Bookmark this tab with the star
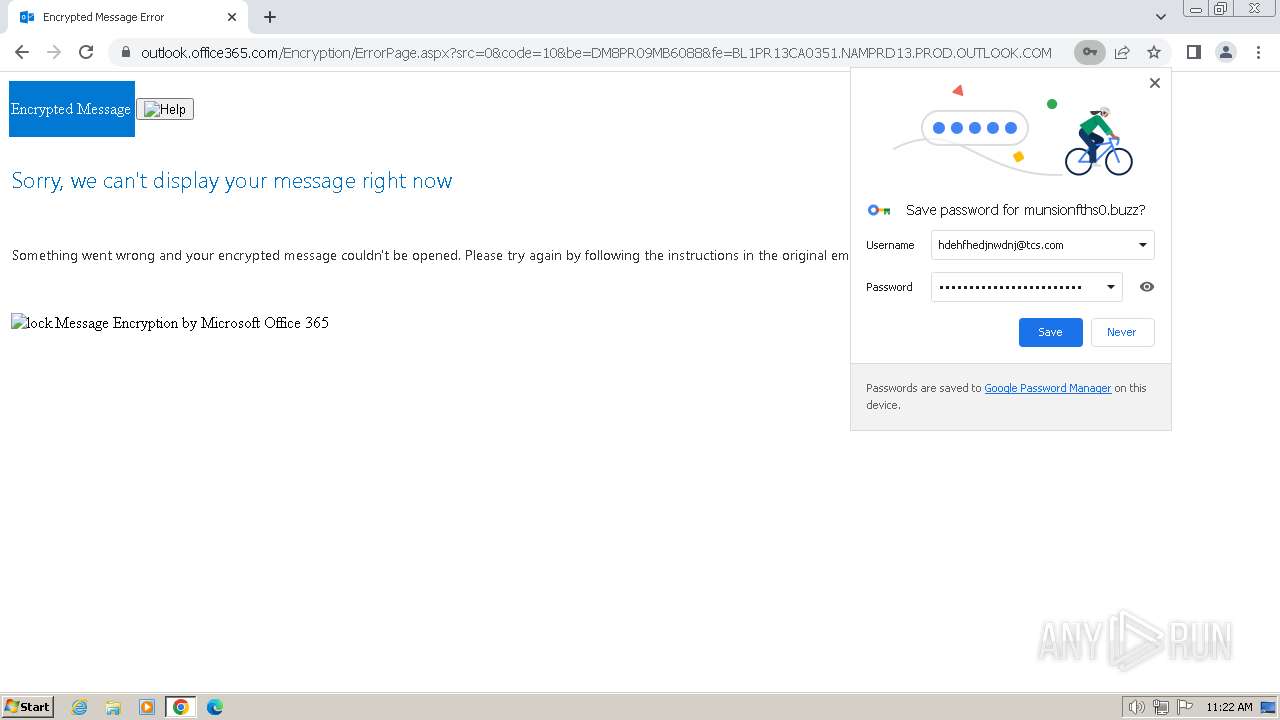The image size is (1280, 720). [1154, 52]
